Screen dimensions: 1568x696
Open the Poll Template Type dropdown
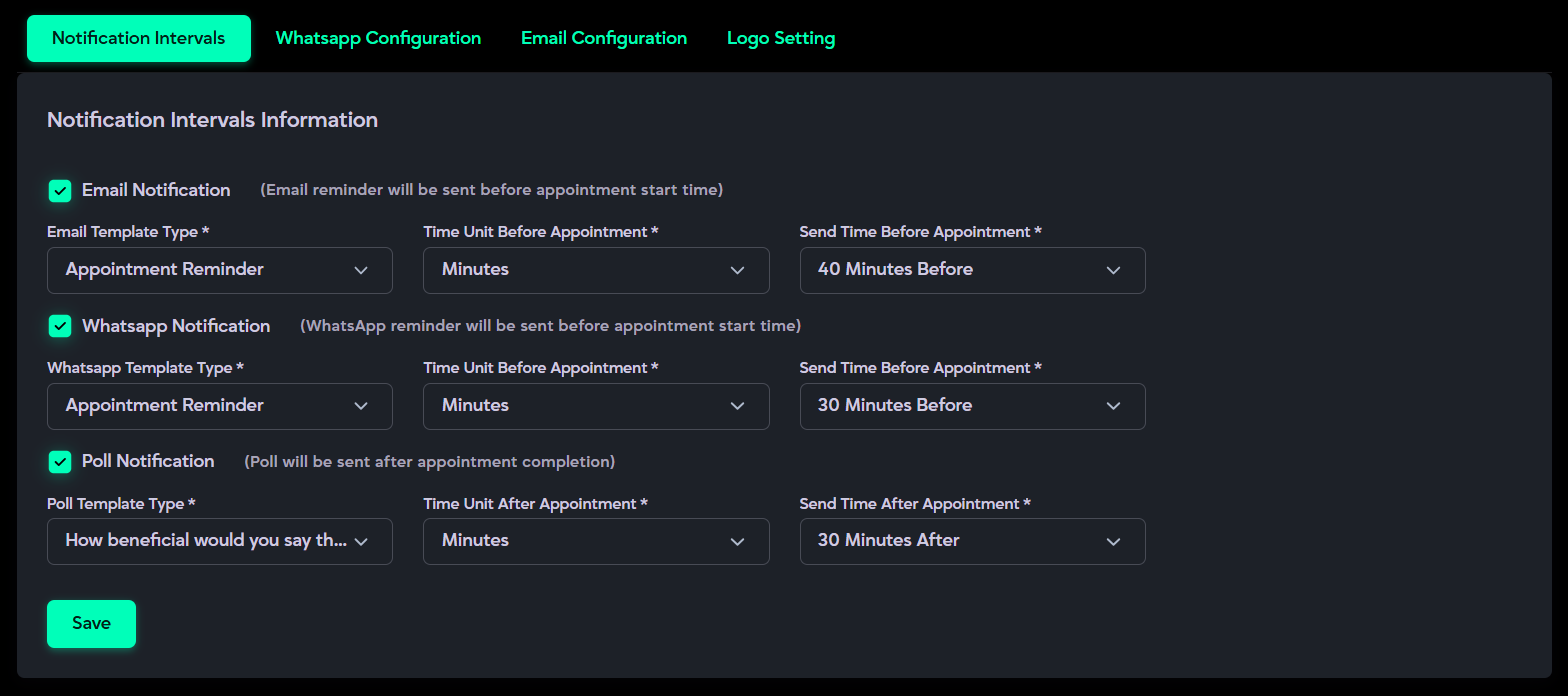click(x=219, y=541)
